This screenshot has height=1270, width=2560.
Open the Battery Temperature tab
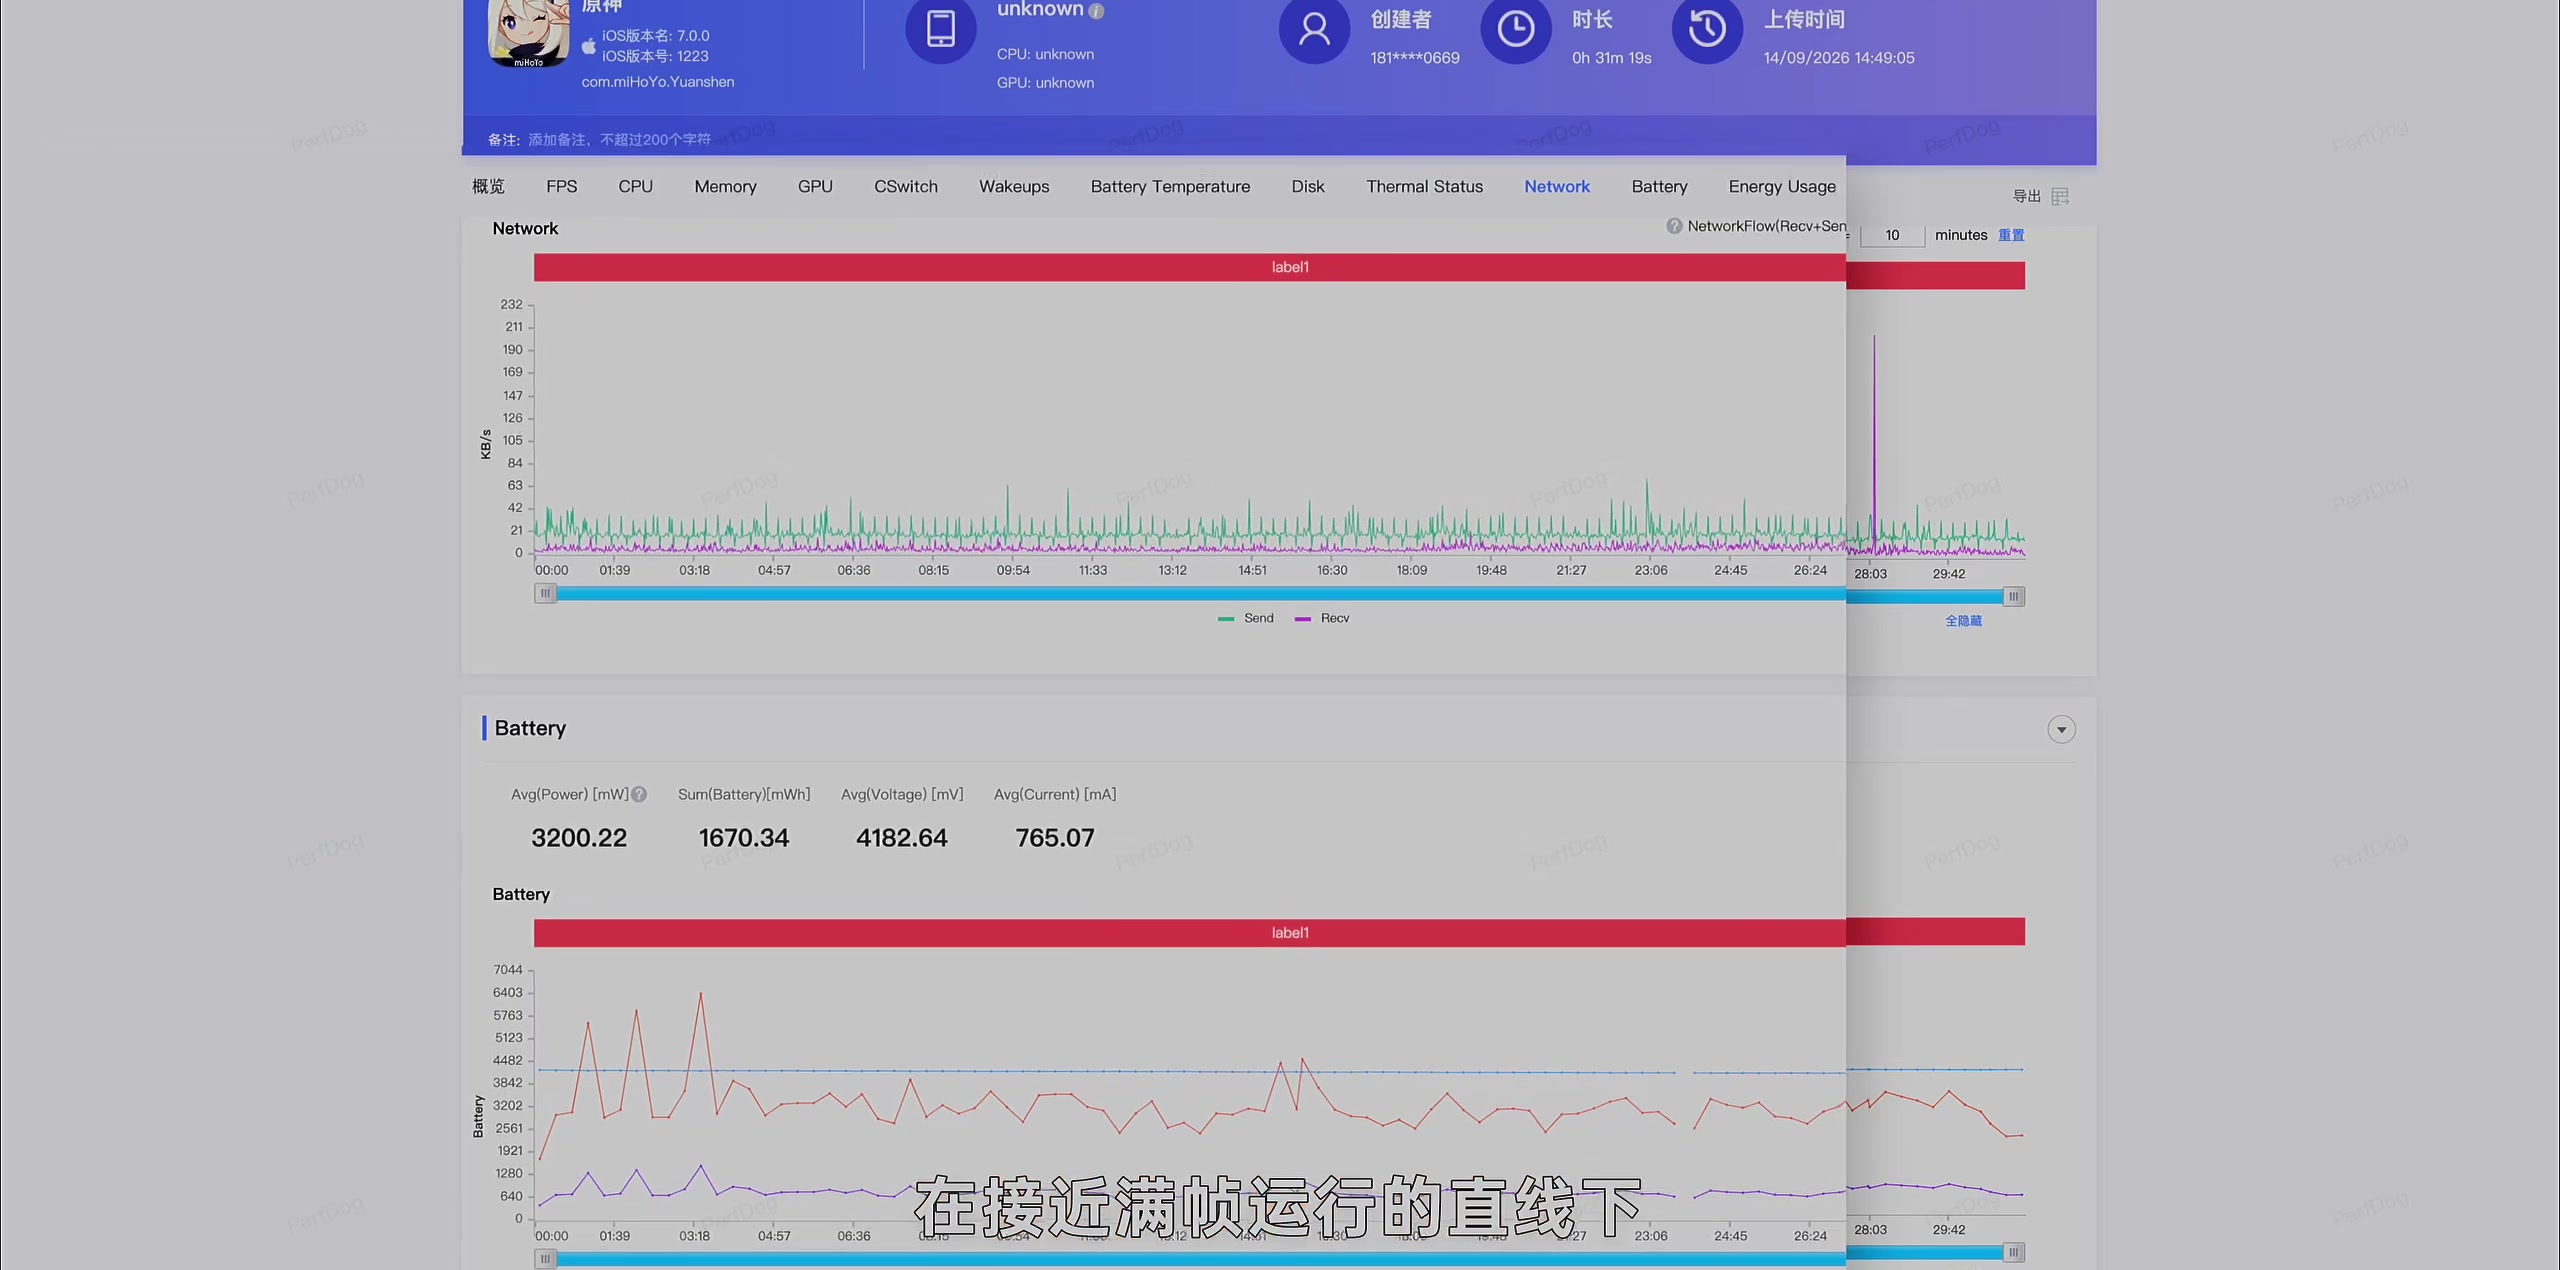click(1170, 186)
